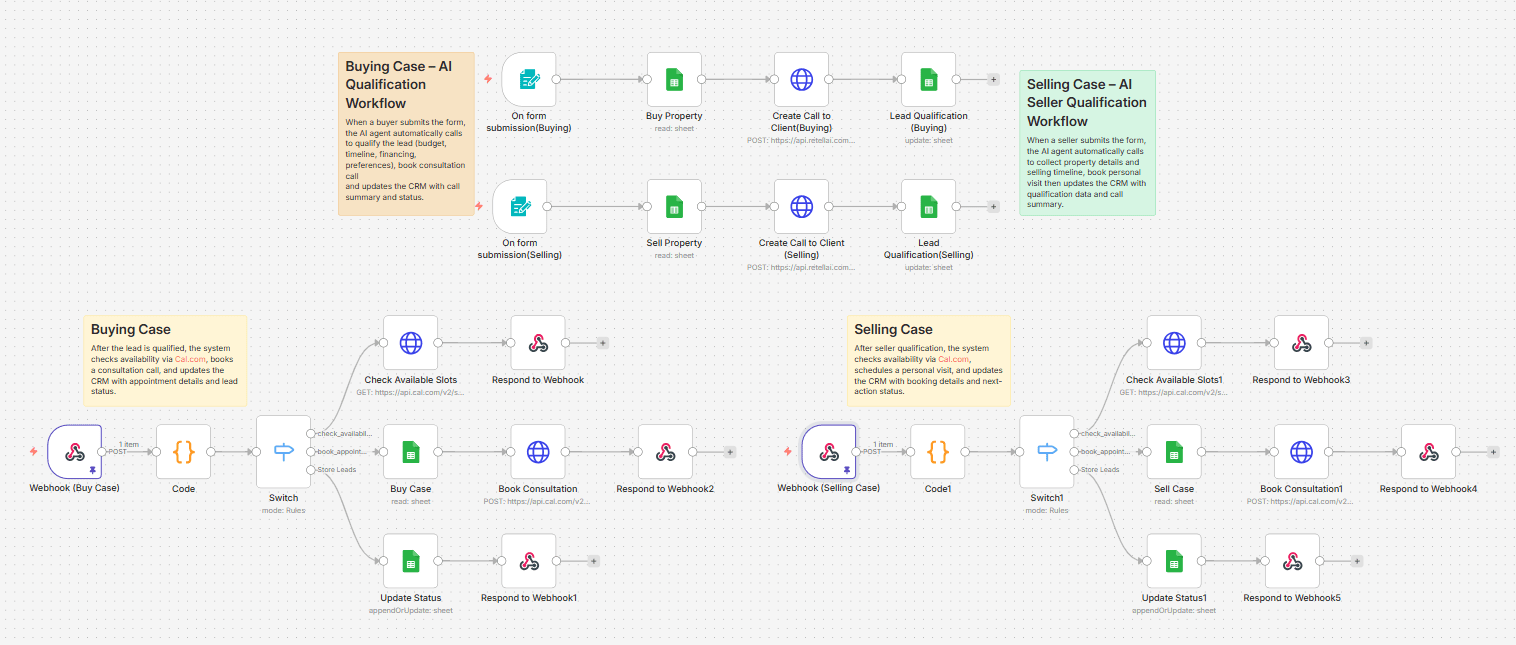Select the Update Status Google Sheets node
Image resolution: width=1516 pixels, height=645 pixels.
[x=410, y=561]
